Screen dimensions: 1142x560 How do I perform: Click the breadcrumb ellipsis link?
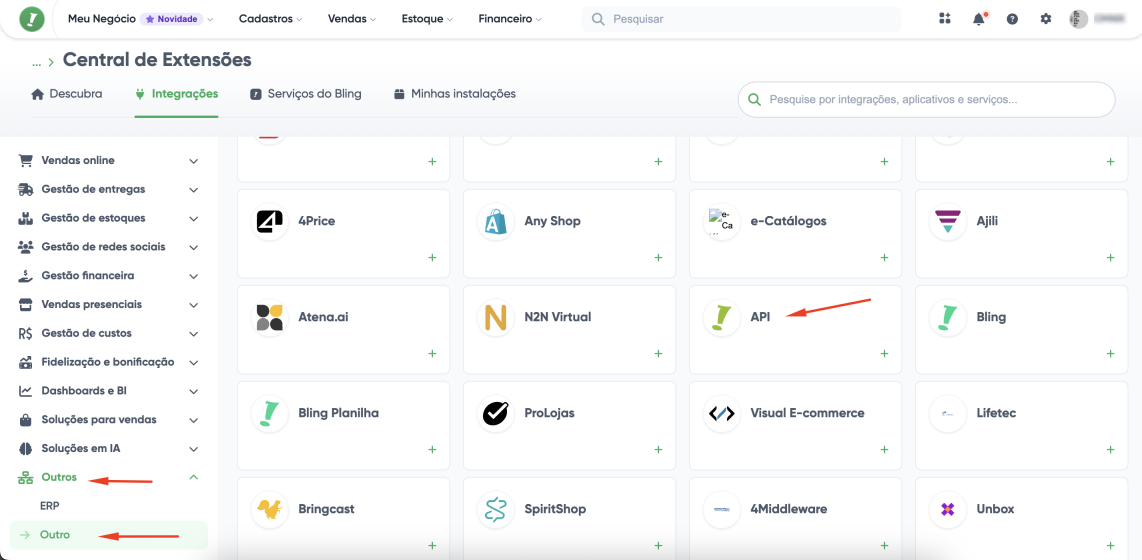click(x=36, y=61)
